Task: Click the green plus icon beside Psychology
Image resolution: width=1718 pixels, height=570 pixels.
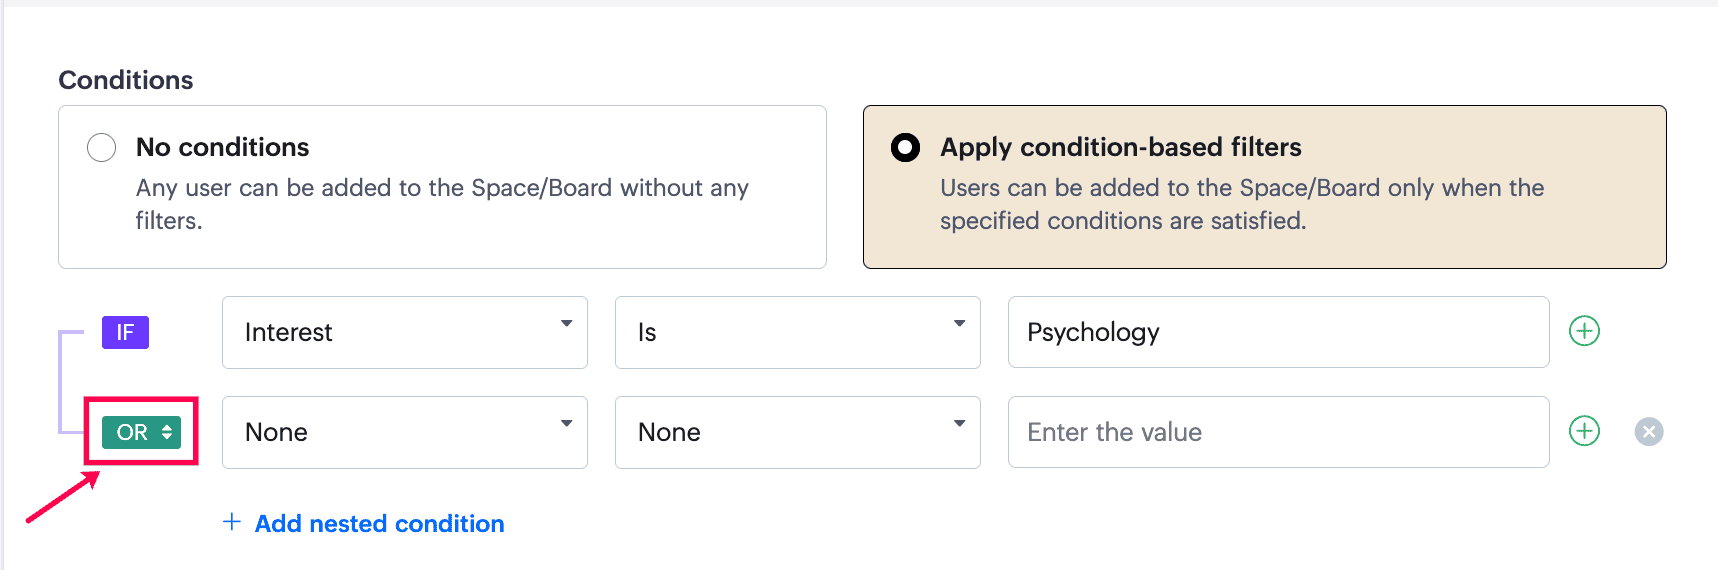Action: [1584, 331]
